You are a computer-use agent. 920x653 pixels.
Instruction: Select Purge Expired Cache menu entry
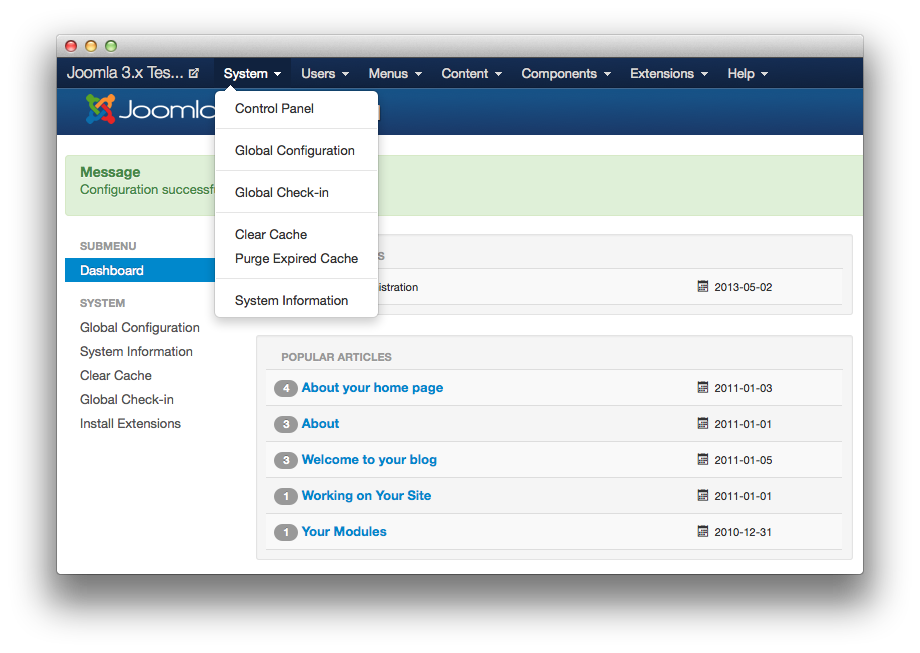tap(296, 259)
